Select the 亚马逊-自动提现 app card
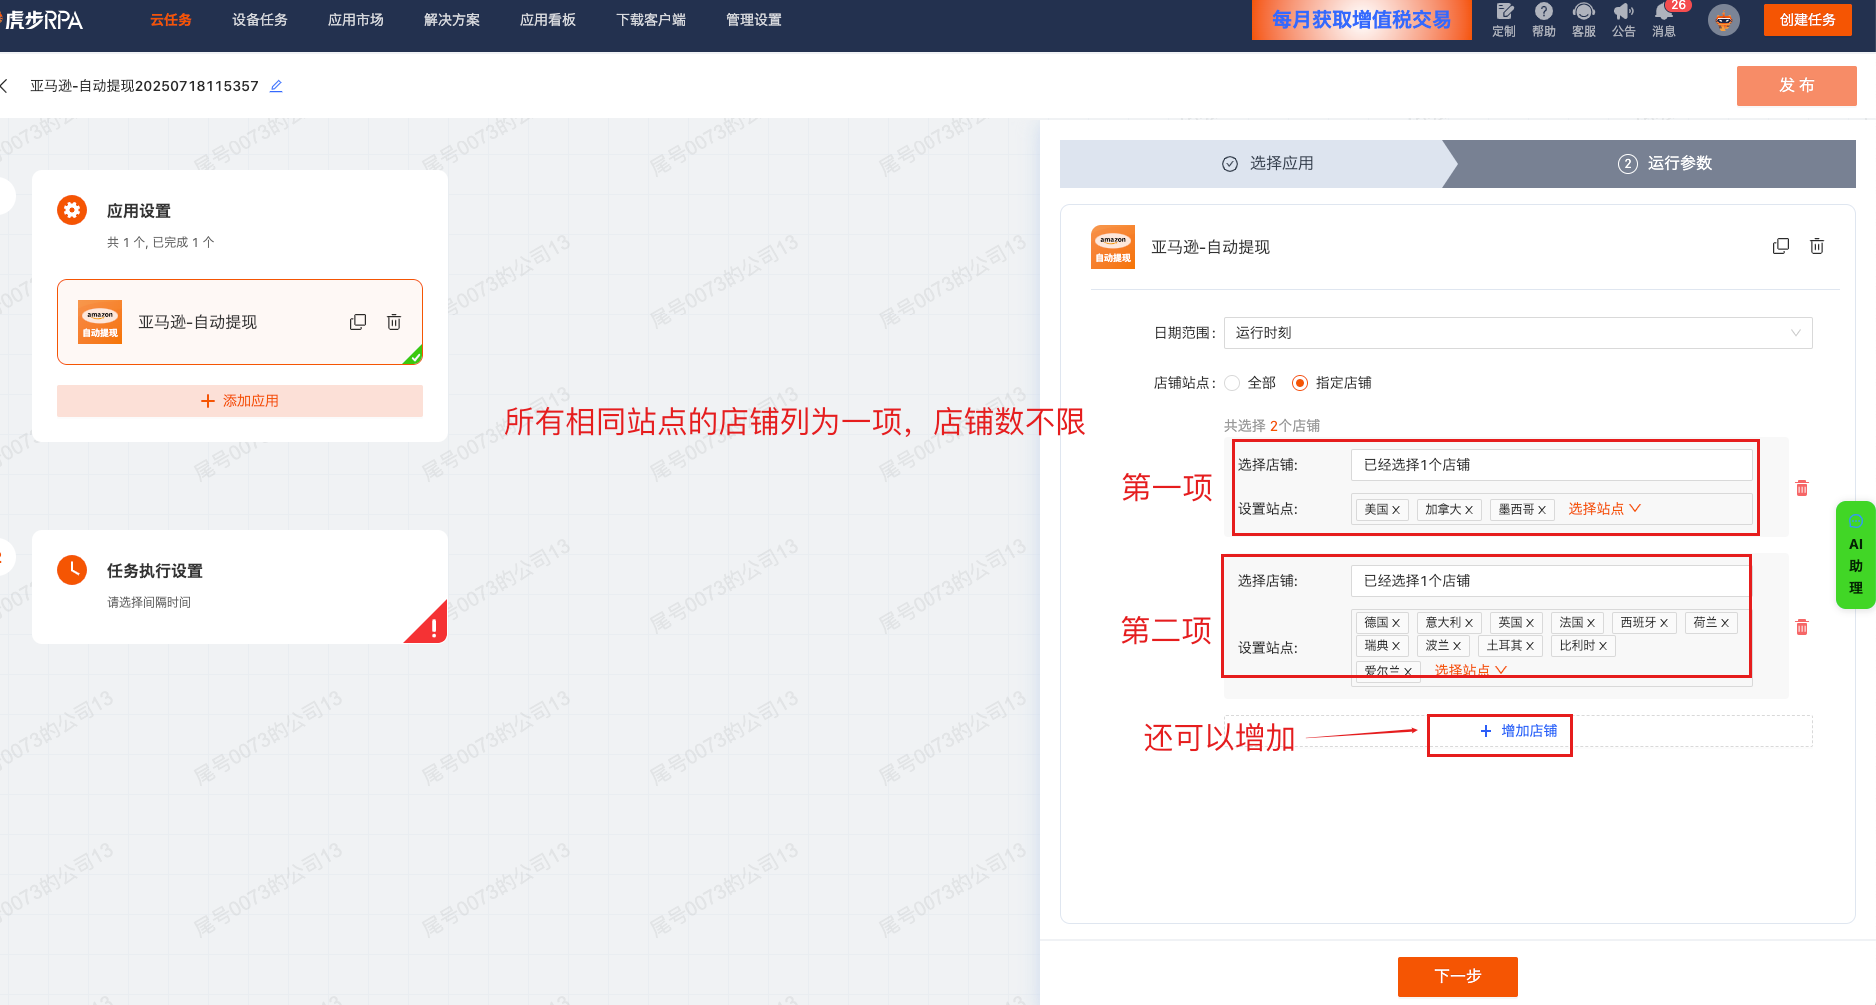This screenshot has width=1876, height=1005. point(240,322)
